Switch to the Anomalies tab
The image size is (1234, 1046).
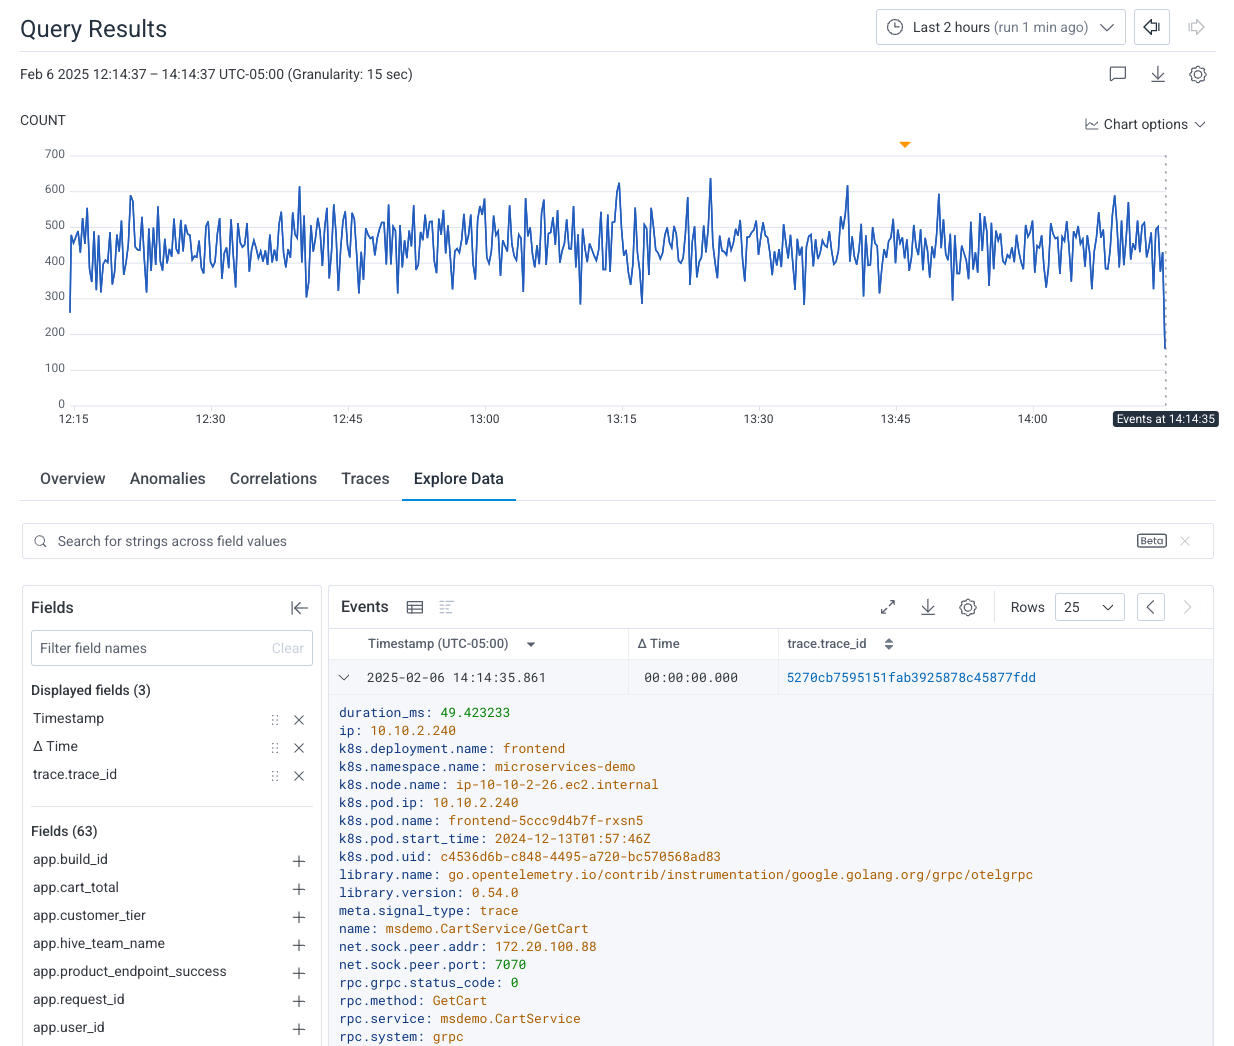167,479
